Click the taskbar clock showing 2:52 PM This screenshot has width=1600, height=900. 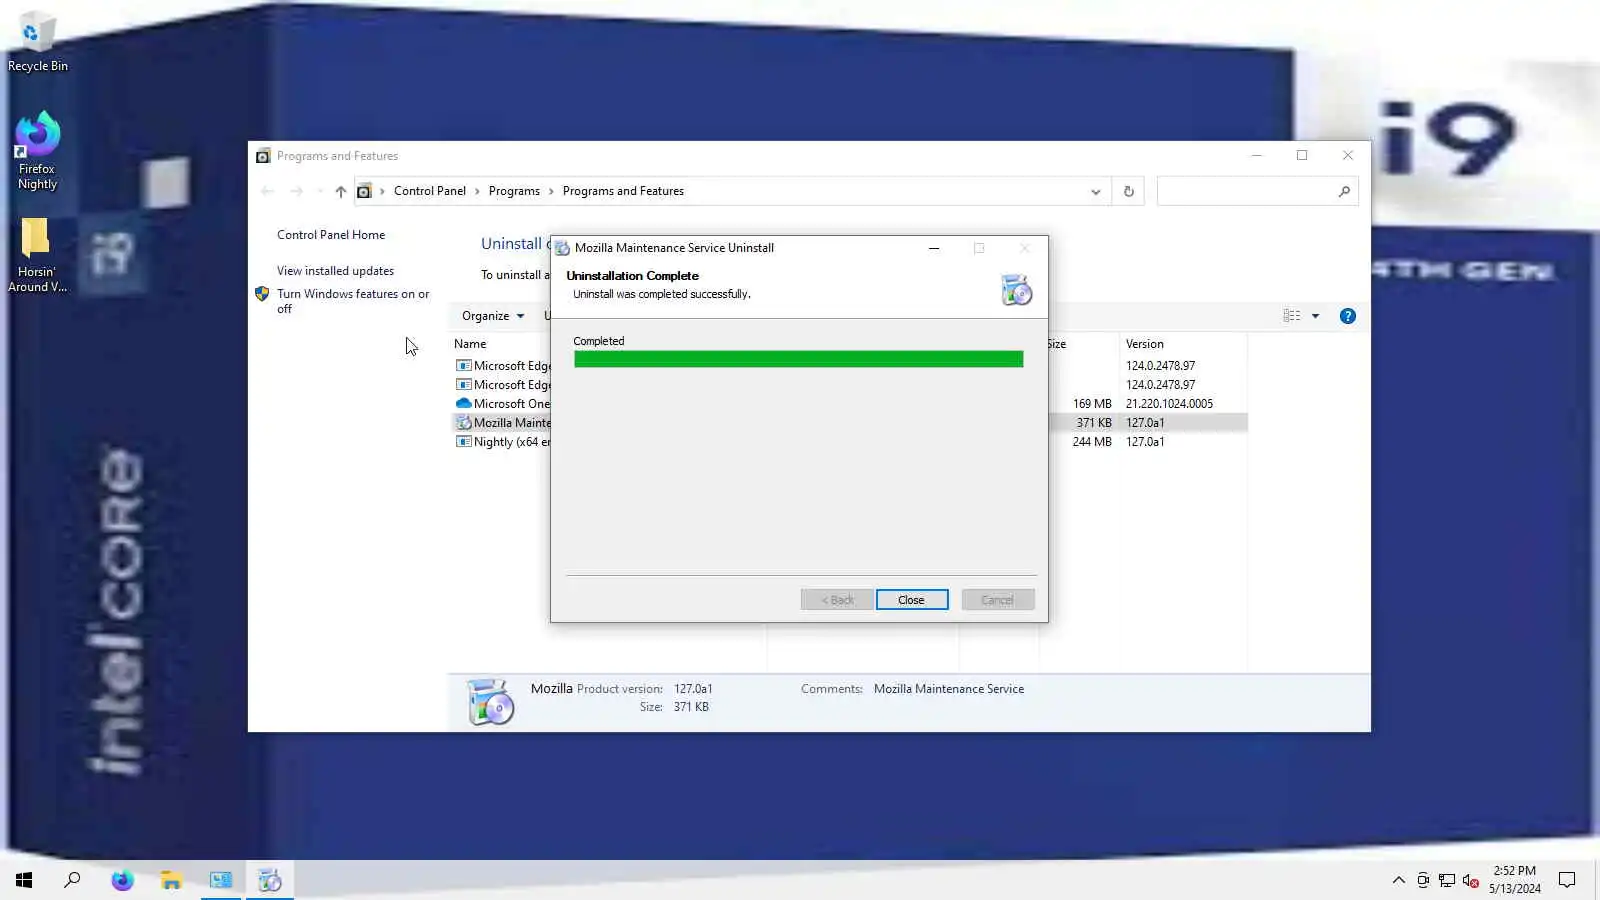coord(1514,879)
